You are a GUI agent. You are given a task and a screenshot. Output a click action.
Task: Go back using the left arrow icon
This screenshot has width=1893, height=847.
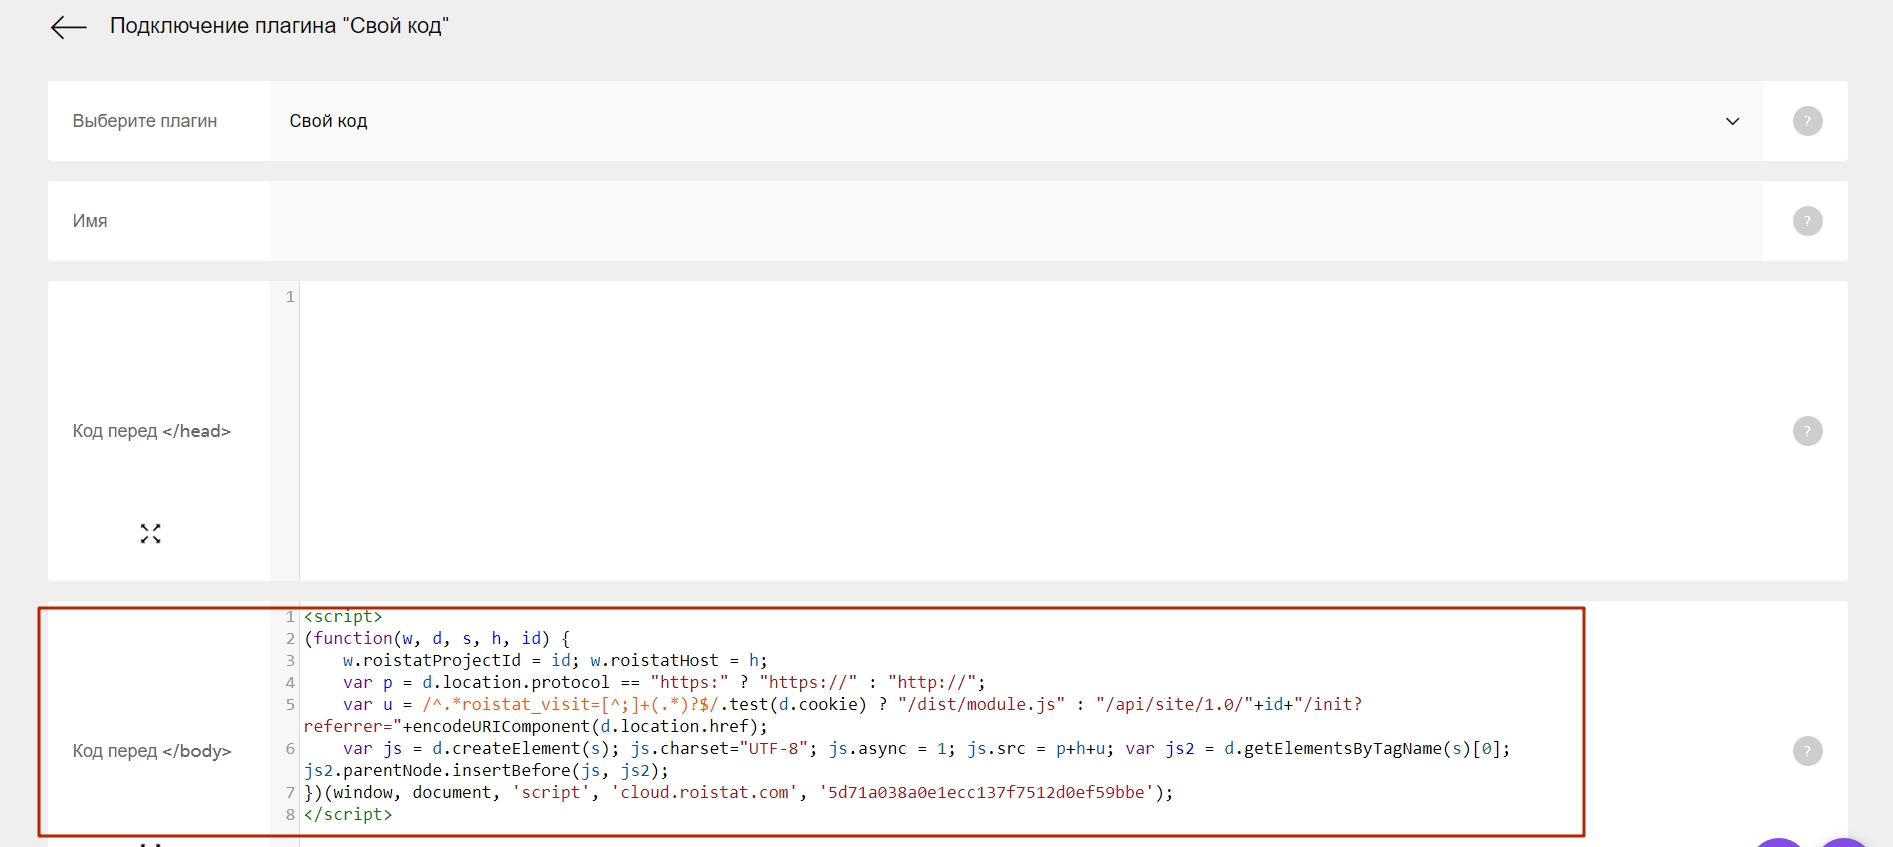coord(69,27)
